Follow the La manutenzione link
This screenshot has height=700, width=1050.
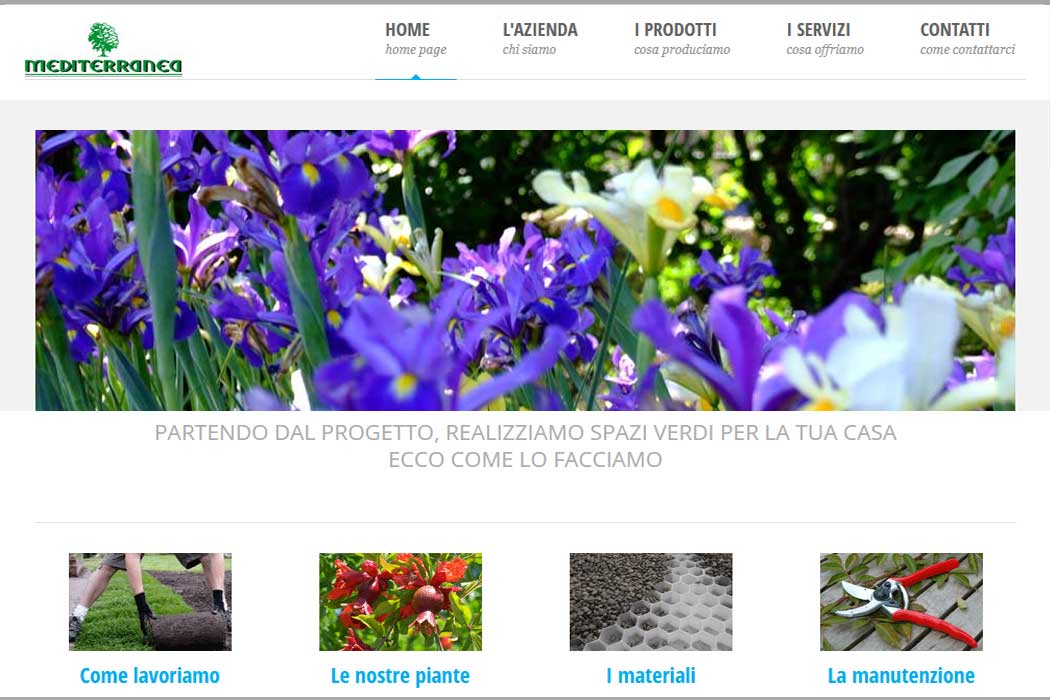point(901,676)
